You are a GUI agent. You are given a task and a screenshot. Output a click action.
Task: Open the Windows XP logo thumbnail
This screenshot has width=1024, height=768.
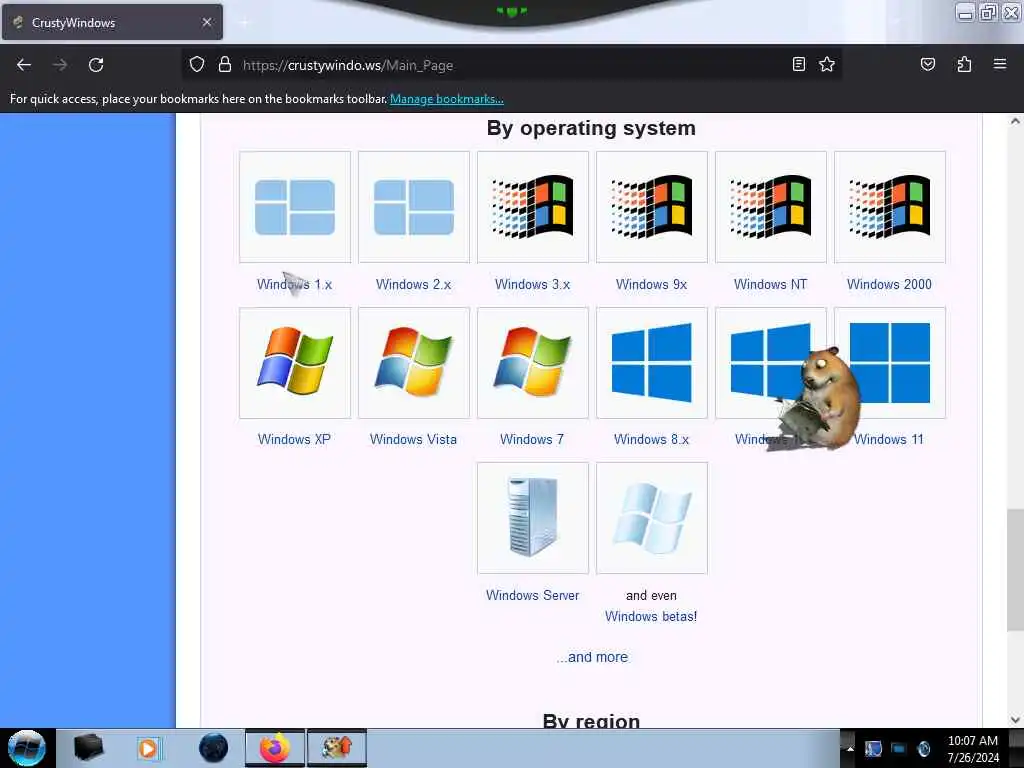(x=295, y=362)
